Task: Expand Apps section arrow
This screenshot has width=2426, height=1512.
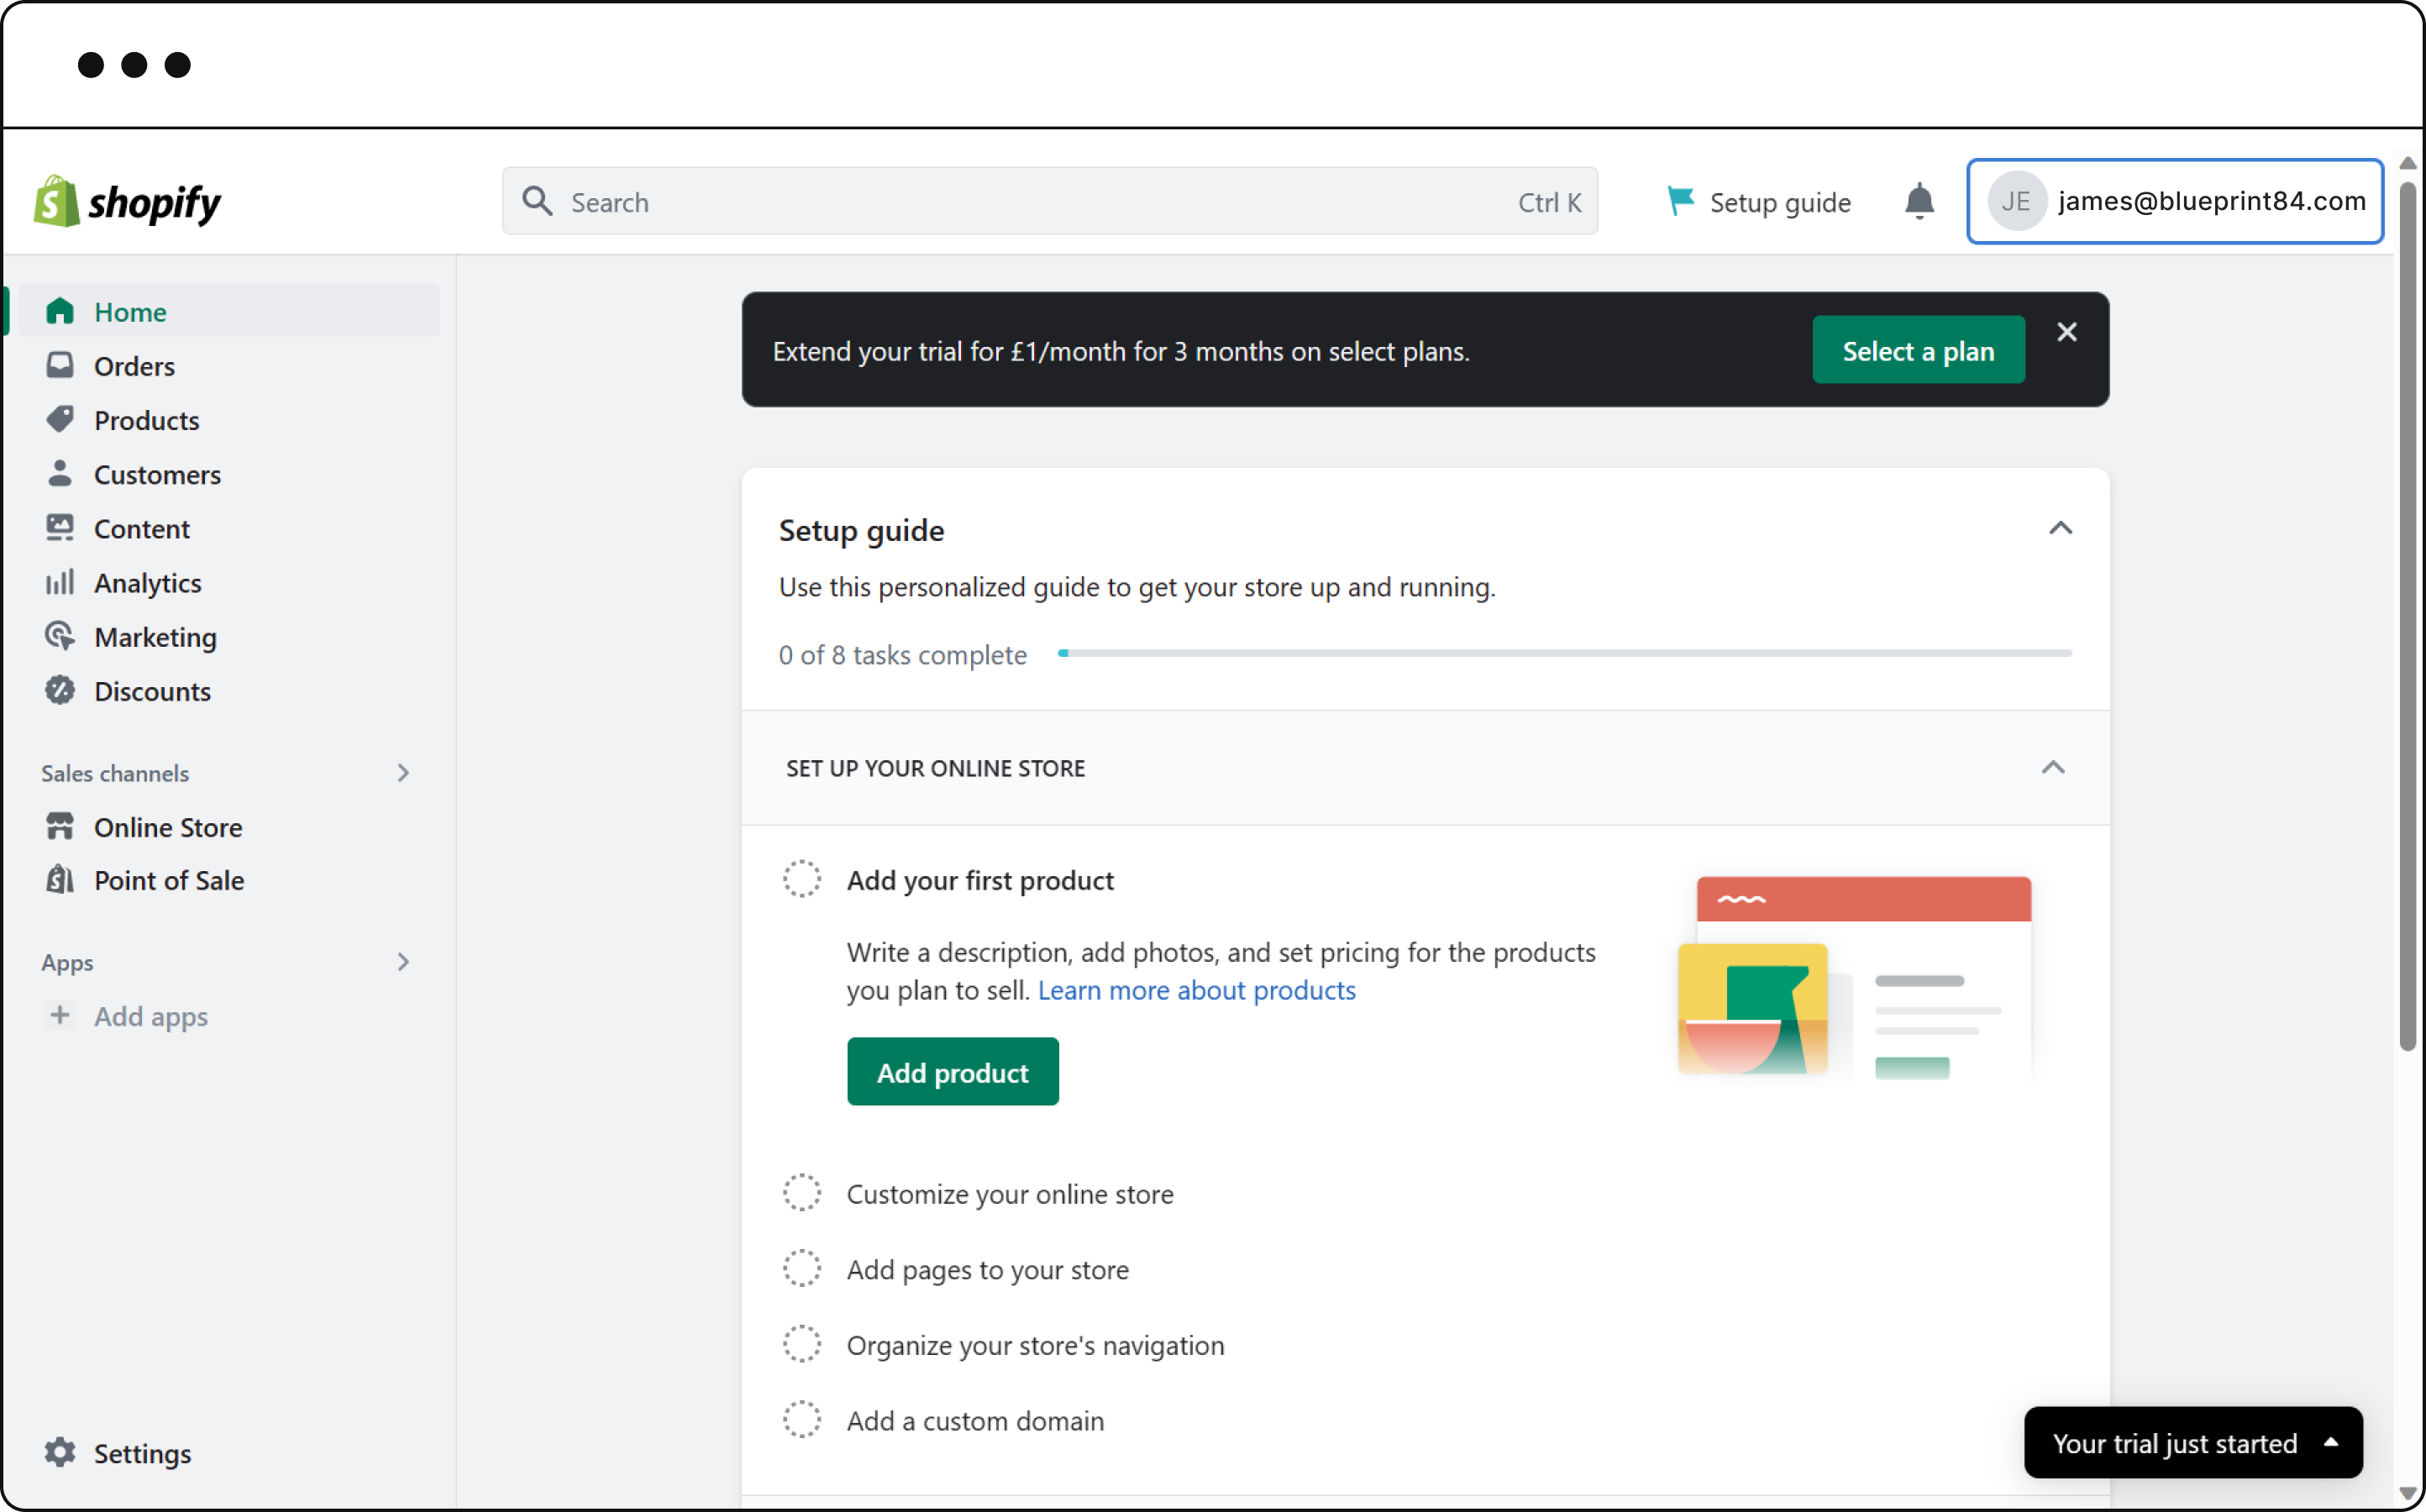Action: click(403, 961)
